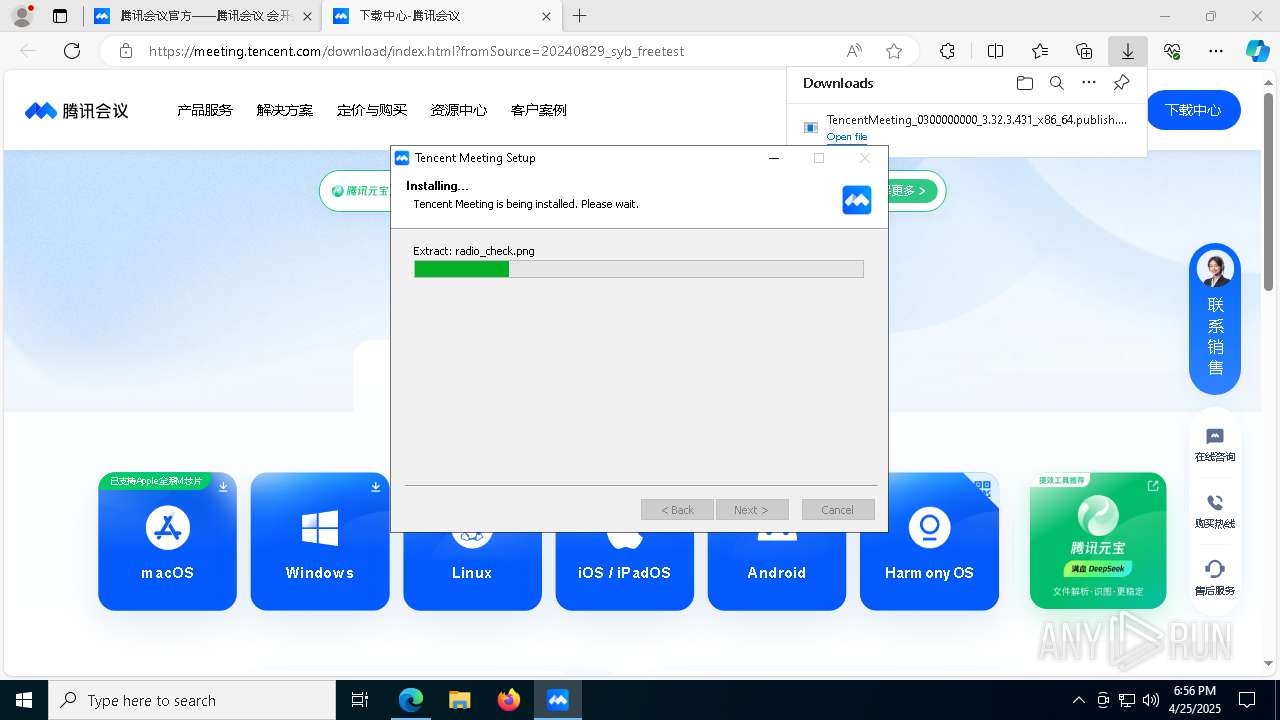Open Firefox from the taskbar
This screenshot has width=1280, height=720.
[509, 700]
